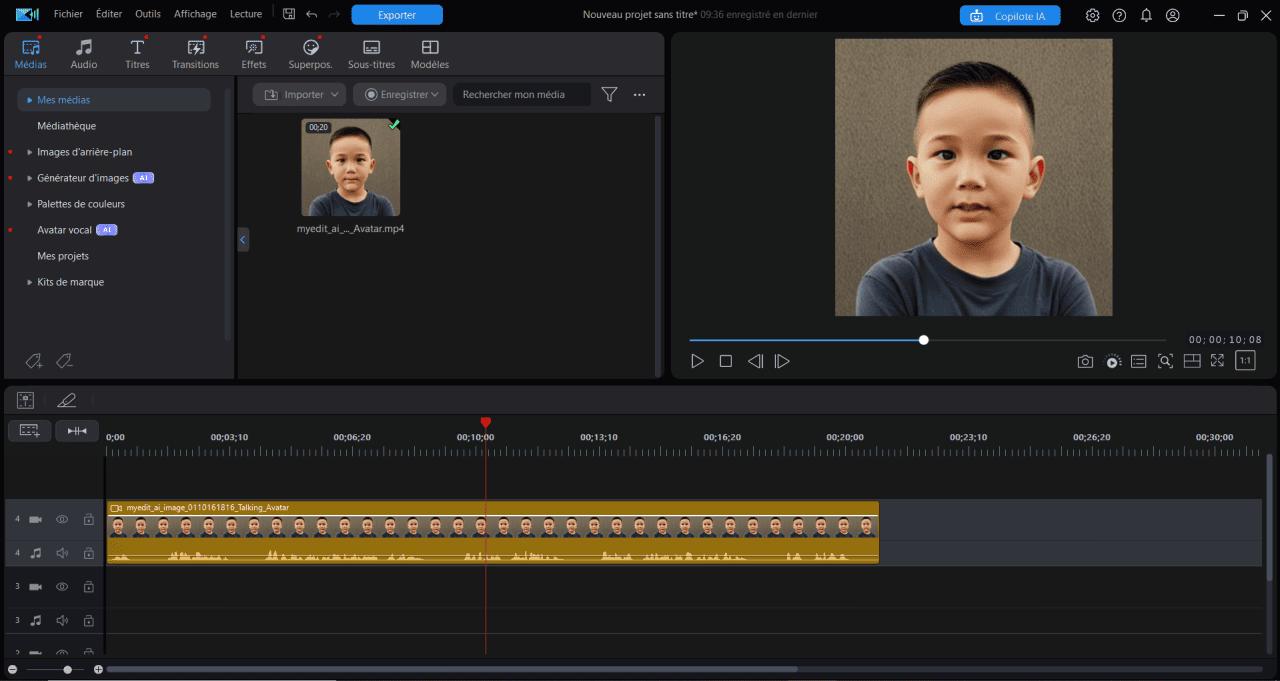Click the undo arrow icon
Viewport: 1280px width, 681px height.
(x=311, y=14)
